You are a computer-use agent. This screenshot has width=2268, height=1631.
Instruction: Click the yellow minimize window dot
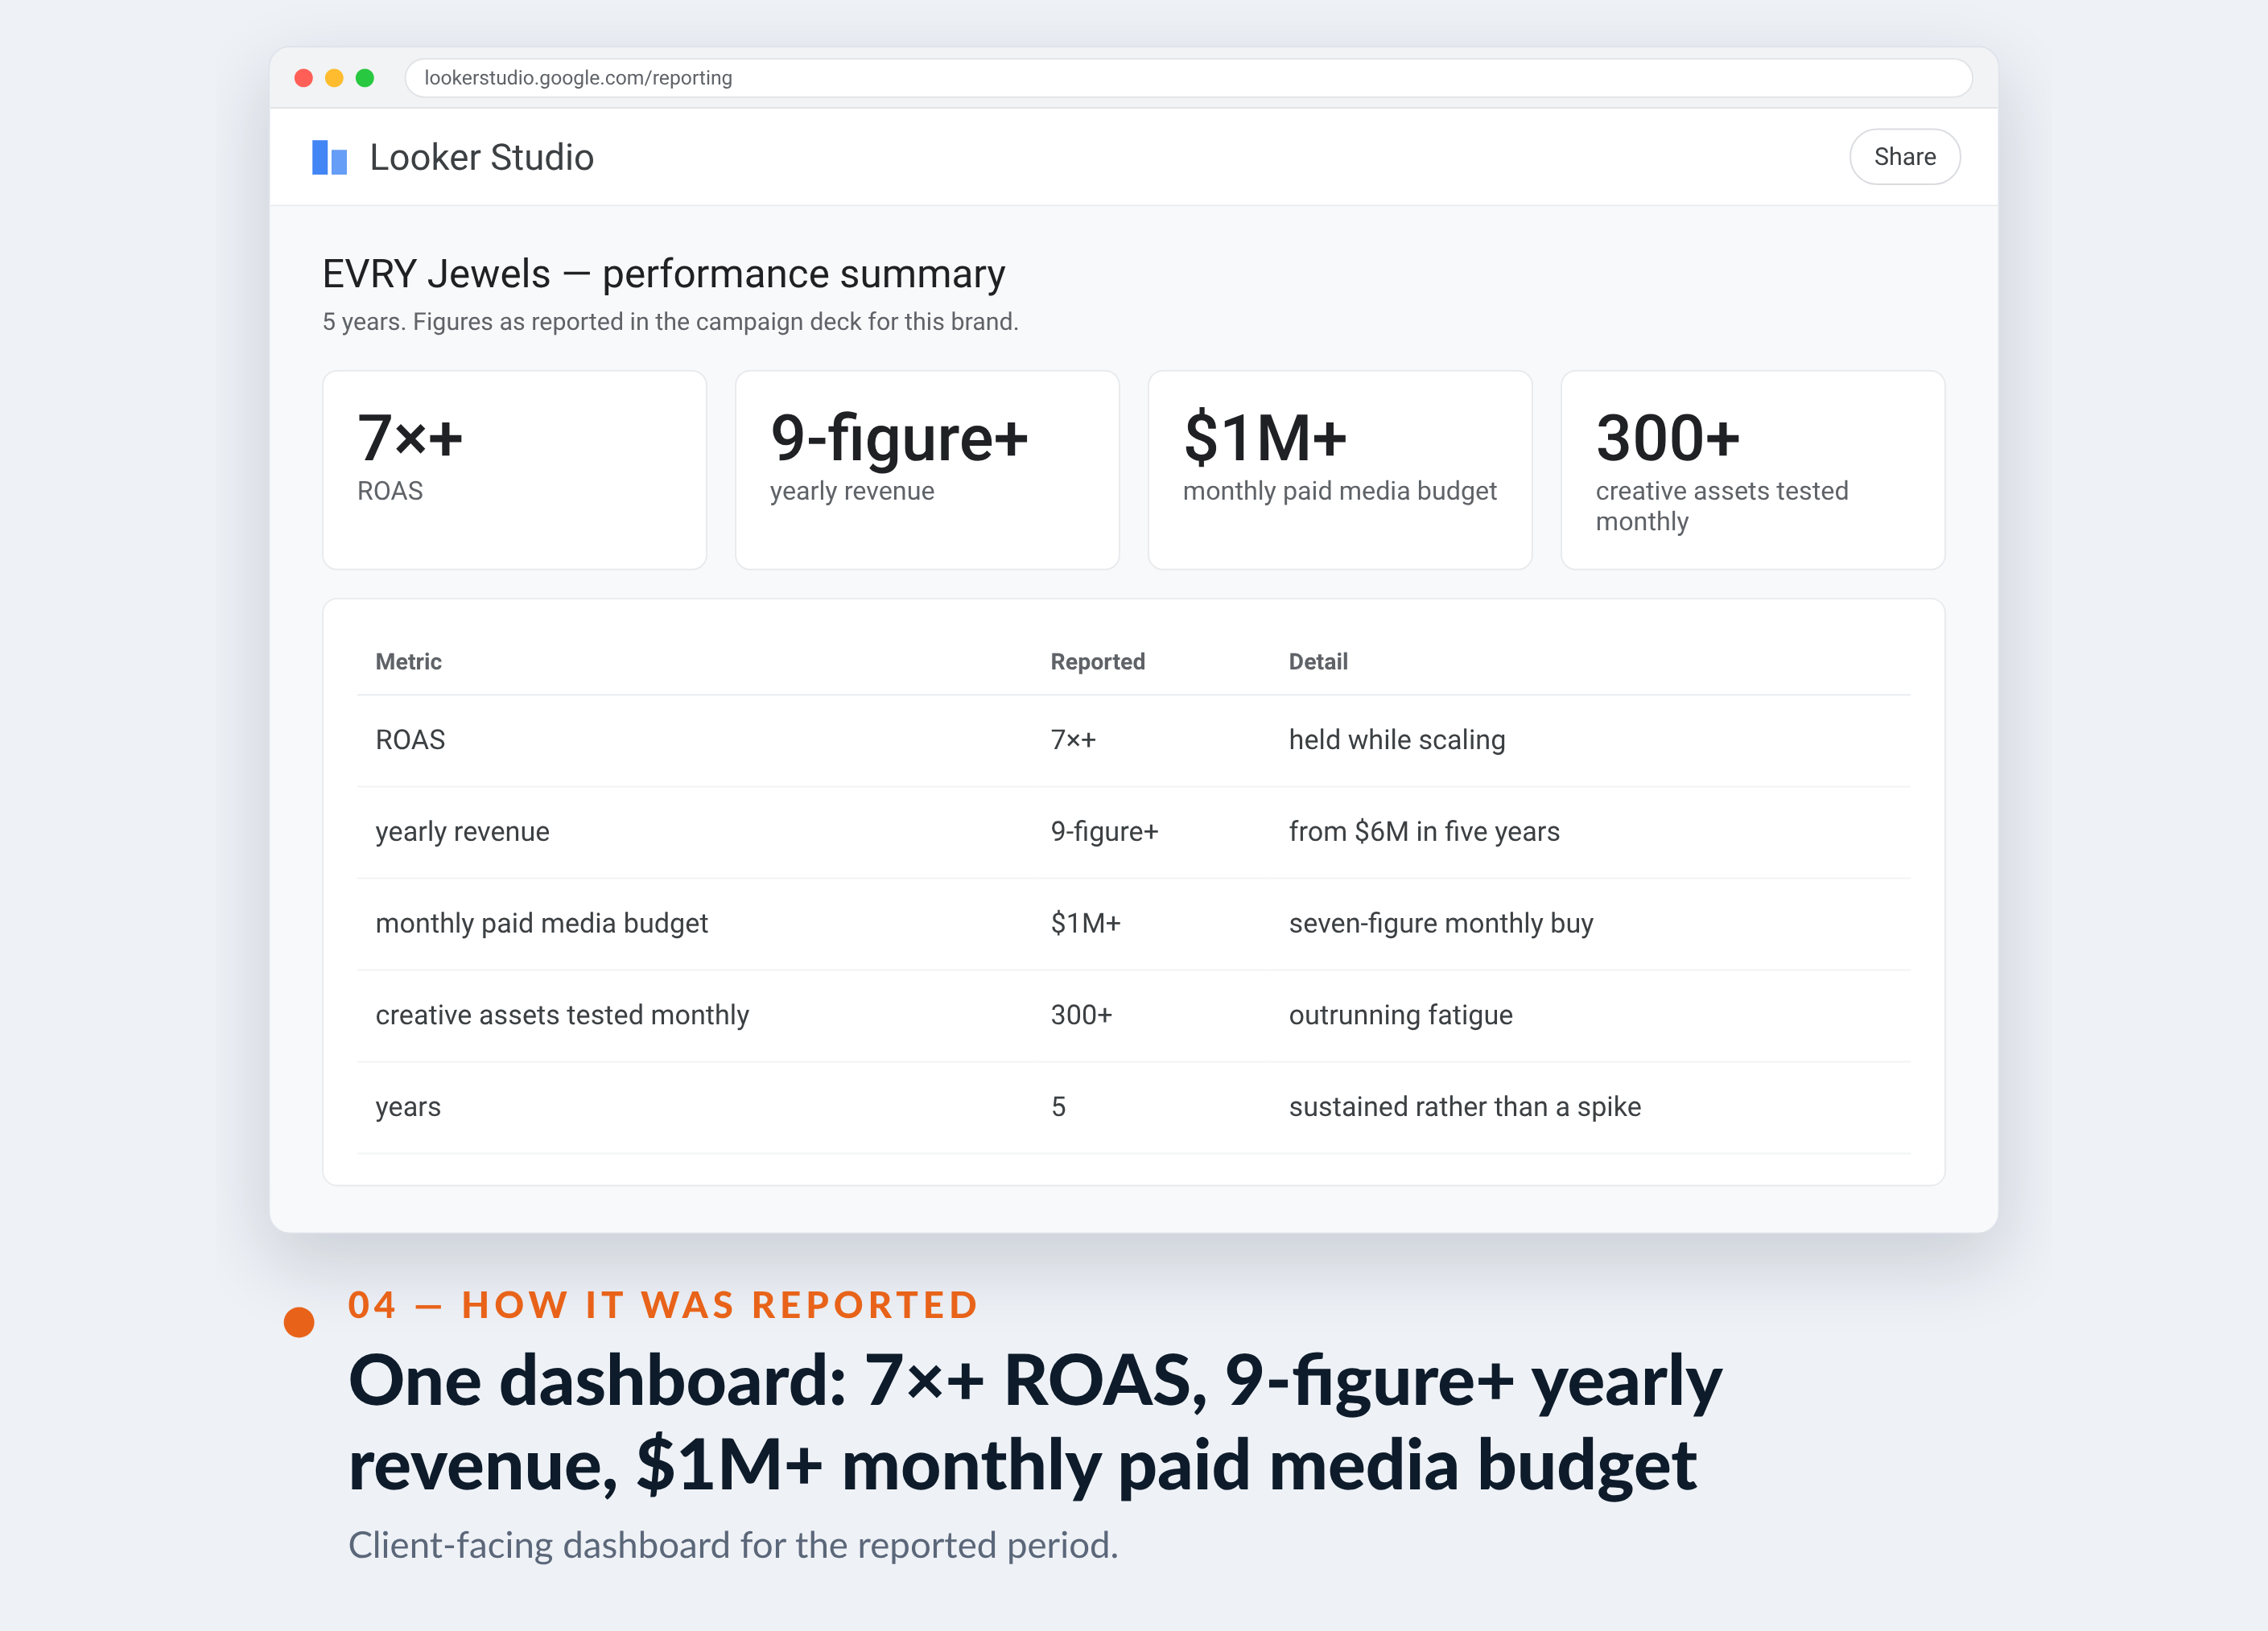pos(334,78)
